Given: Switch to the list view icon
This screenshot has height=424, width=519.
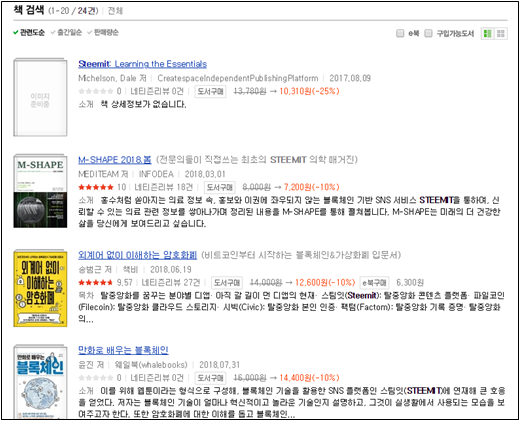Looking at the screenshot, I should [x=488, y=33].
